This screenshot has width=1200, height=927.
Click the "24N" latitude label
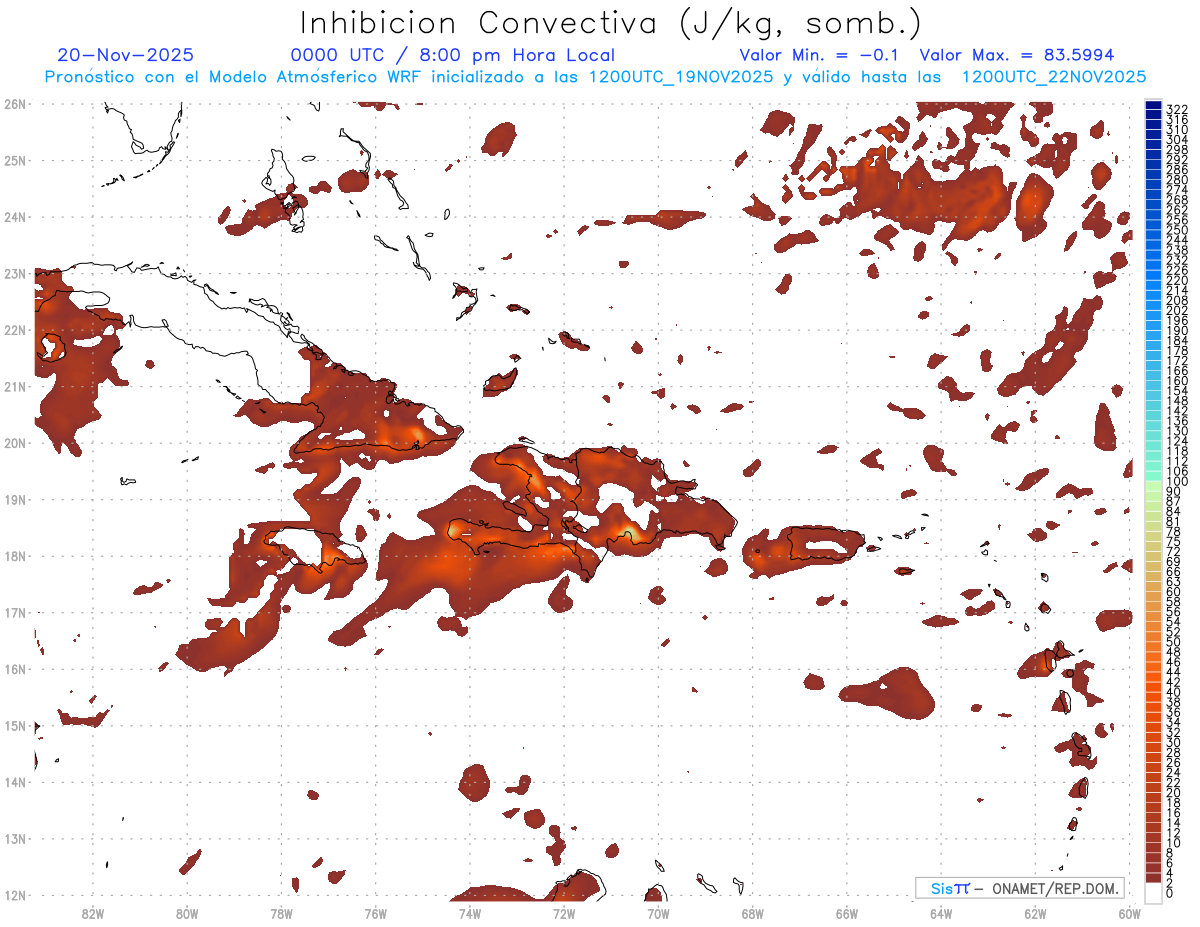[15, 217]
